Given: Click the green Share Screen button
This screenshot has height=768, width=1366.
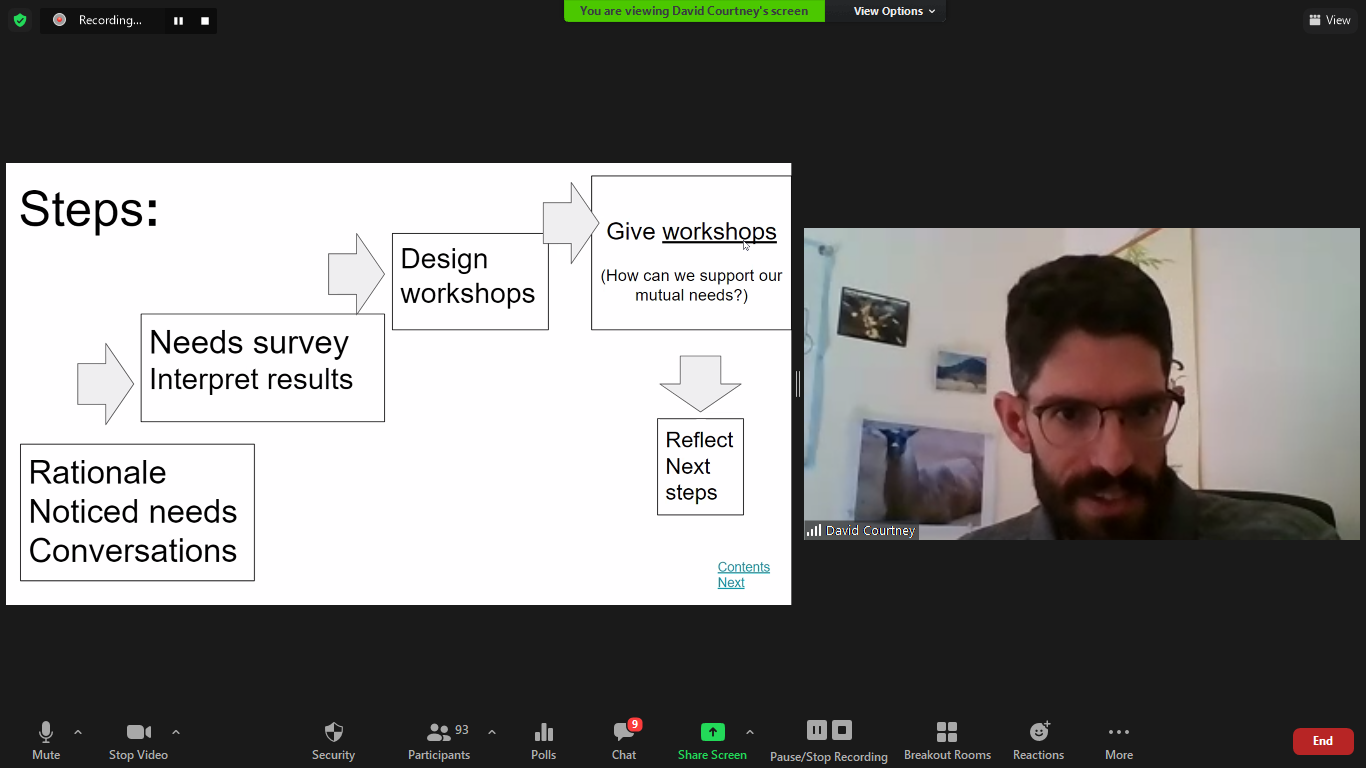Looking at the screenshot, I should 712,741.
